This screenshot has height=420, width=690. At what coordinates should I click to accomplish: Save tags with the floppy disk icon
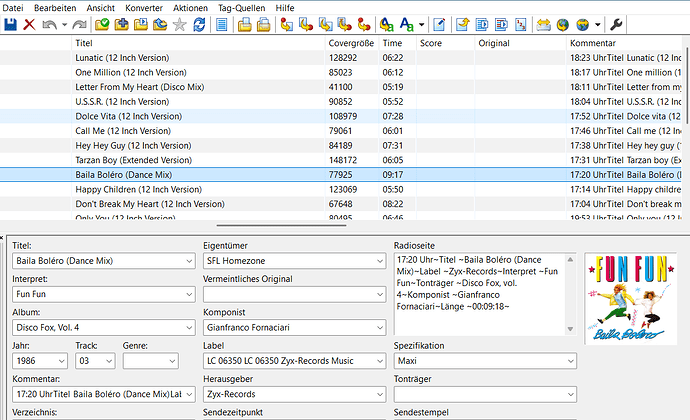pyautogui.click(x=11, y=25)
